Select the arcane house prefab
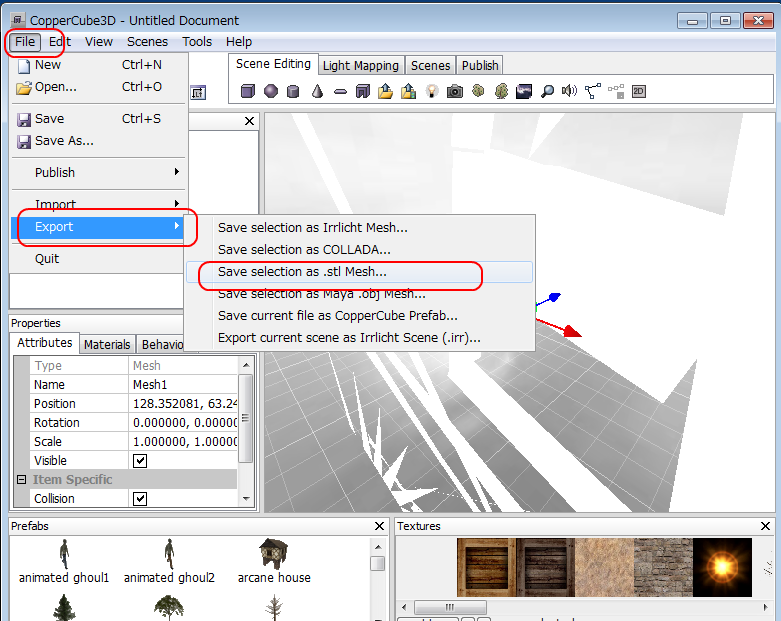This screenshot has width=781, height=621. pos(274,561)
